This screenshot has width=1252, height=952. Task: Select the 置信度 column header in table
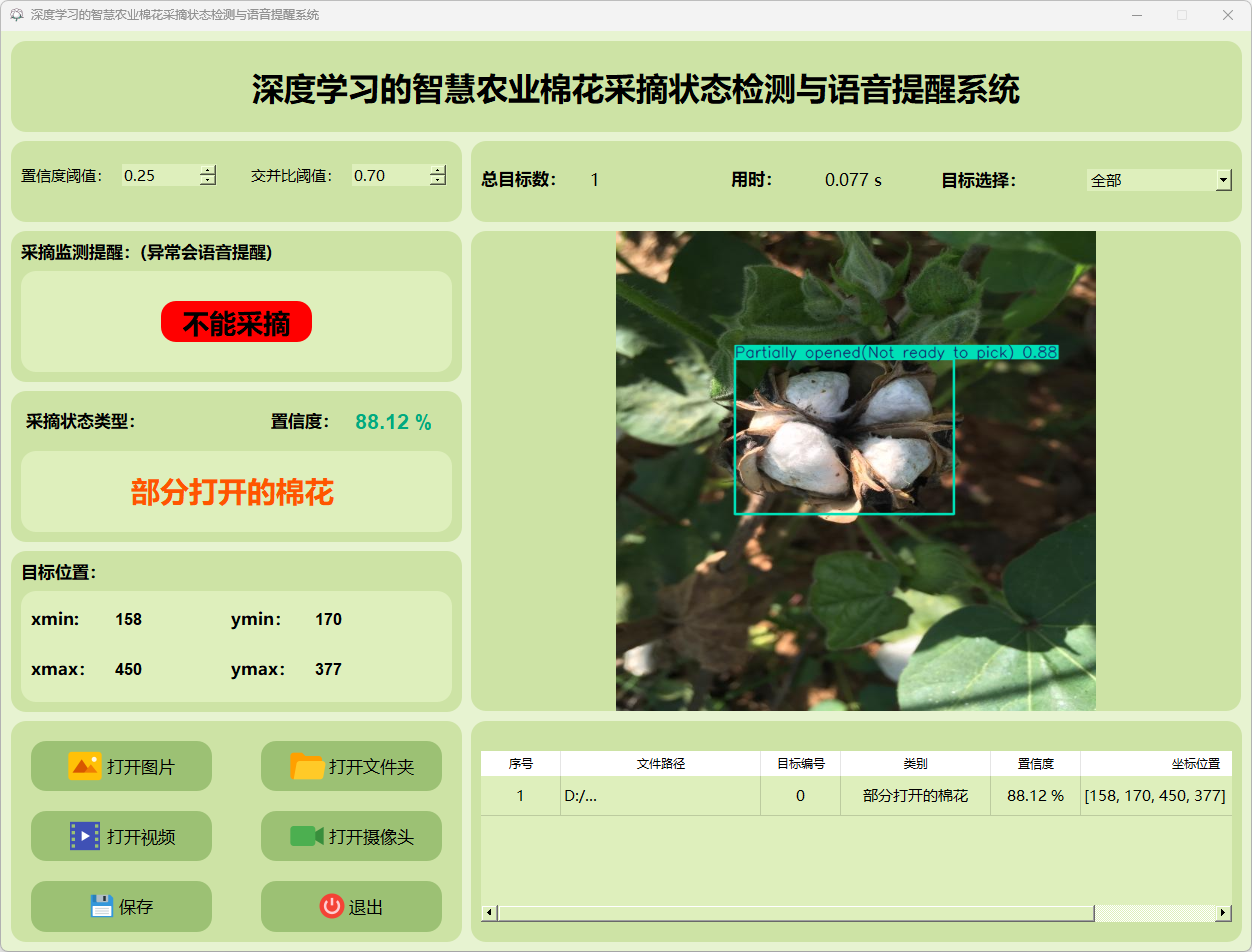point(1036,763)
